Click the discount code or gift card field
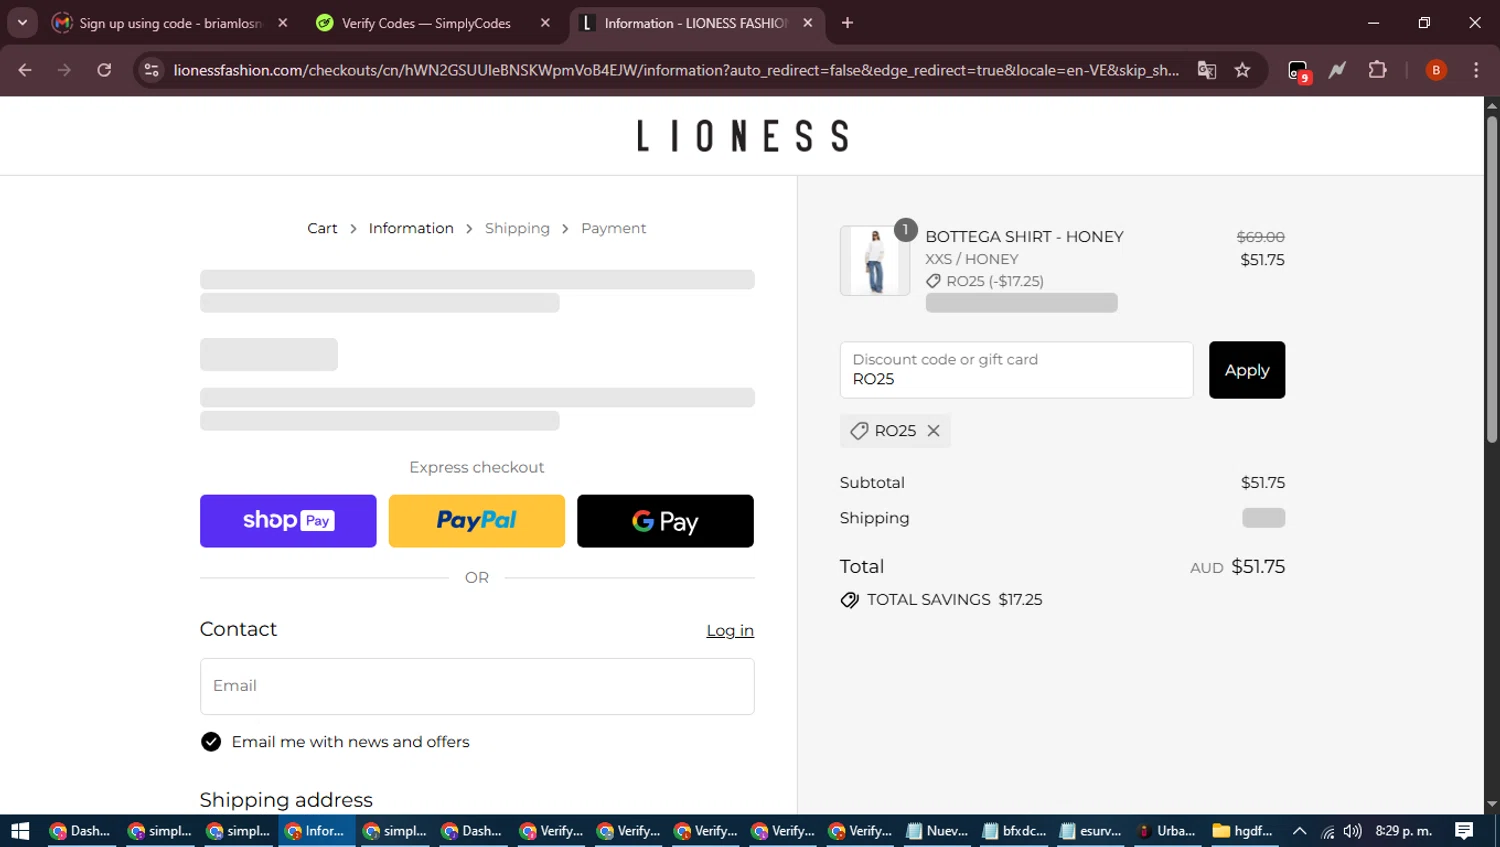 pyautogui.click(x=1016, y=370)
